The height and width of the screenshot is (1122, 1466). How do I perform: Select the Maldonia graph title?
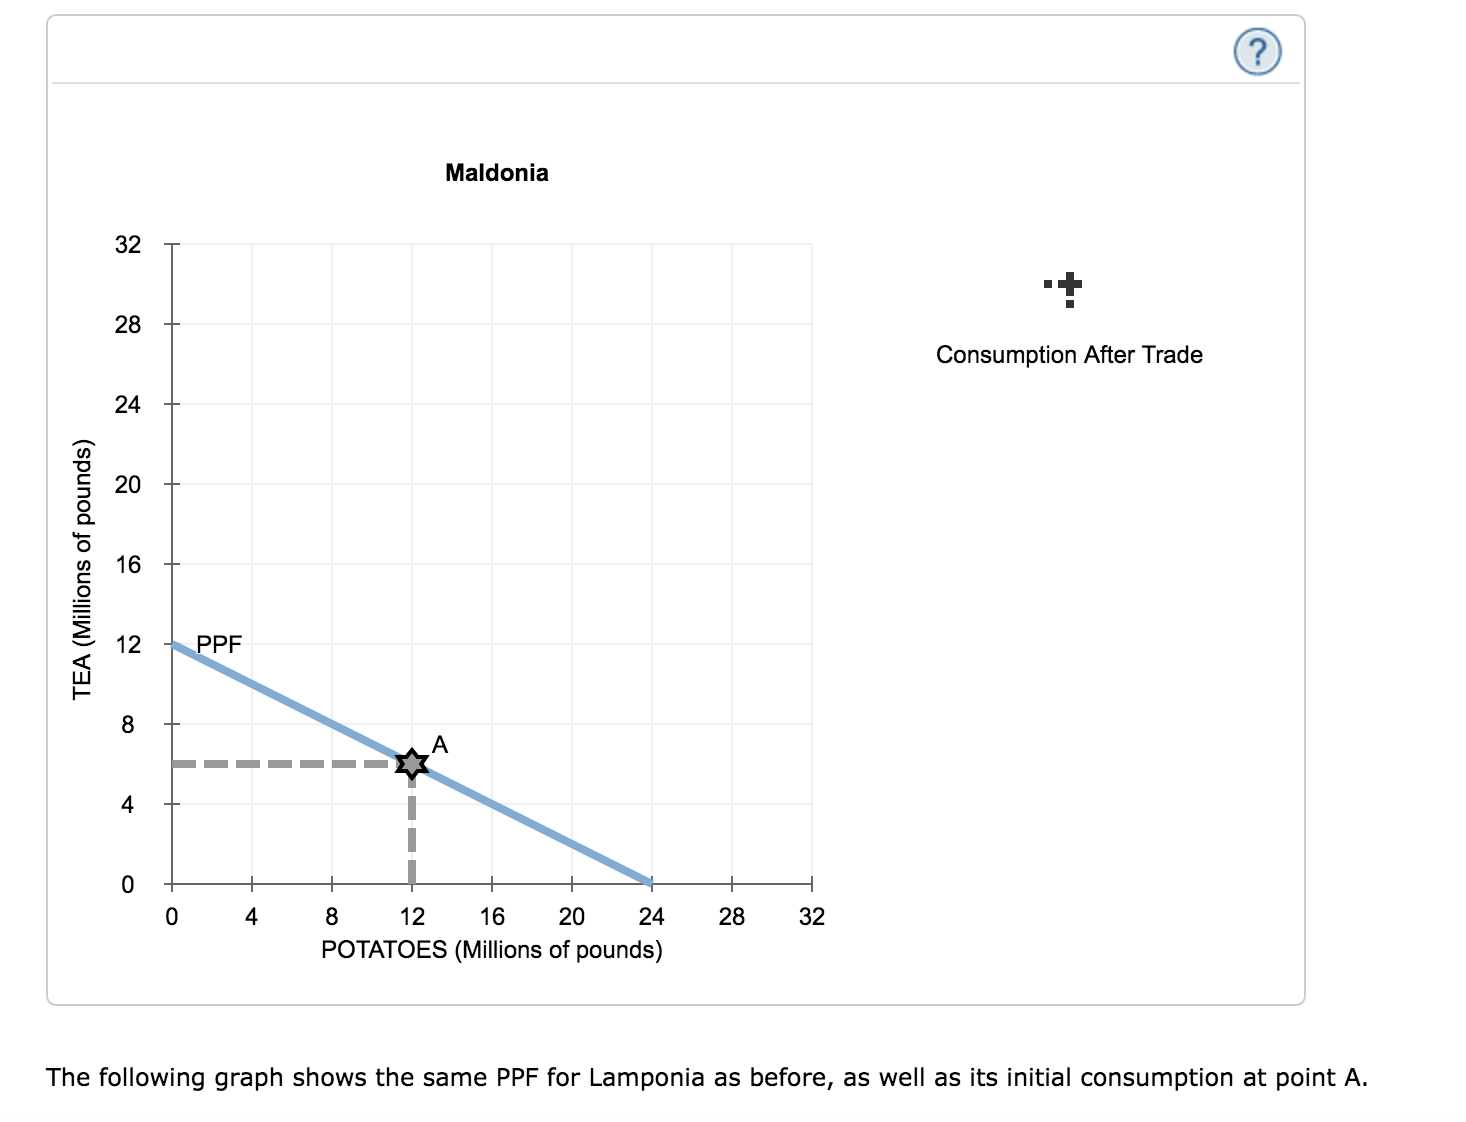(497, 171)
